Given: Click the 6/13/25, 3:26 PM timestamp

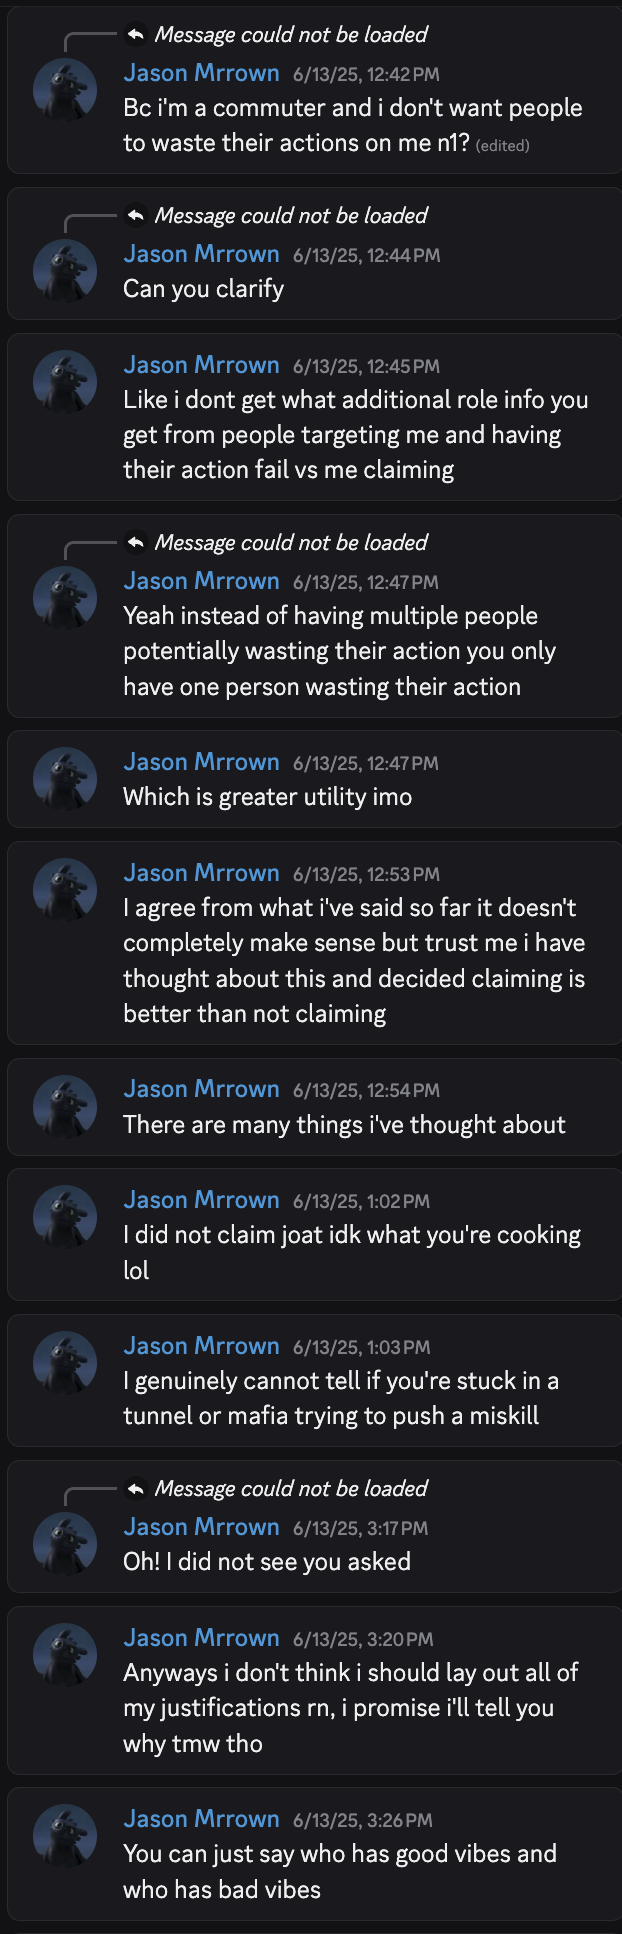Looking at the screenshot, I should pyautogui.click(x=363, y=1821).
